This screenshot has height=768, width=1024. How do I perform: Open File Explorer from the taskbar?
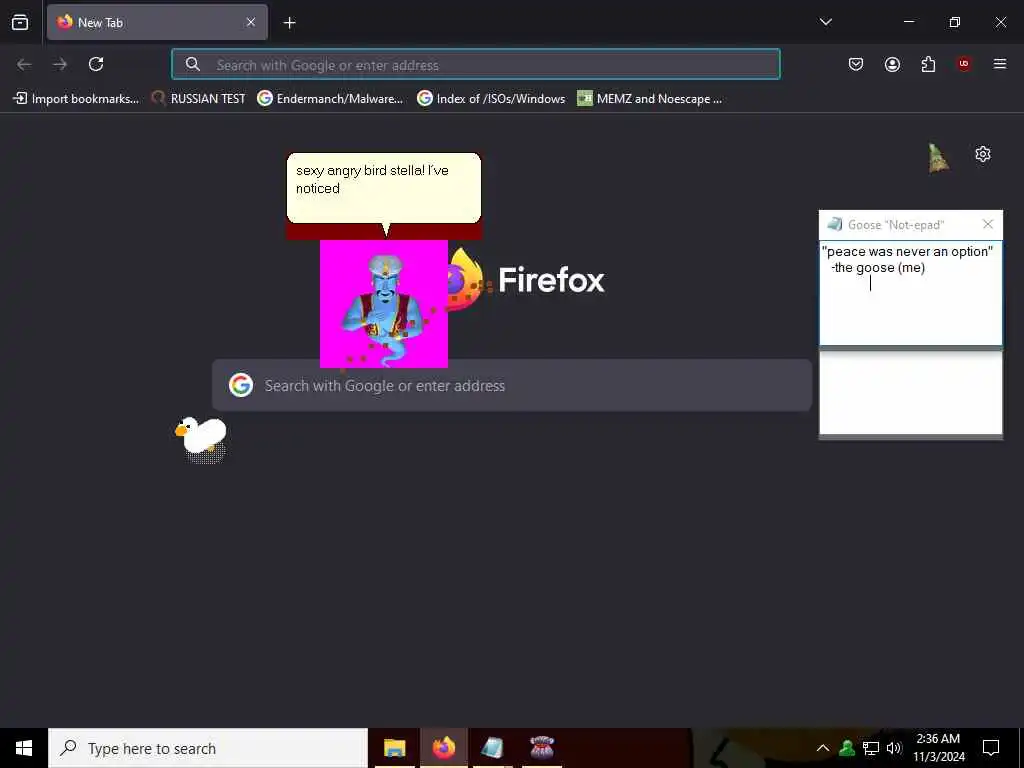click(394, 748)
